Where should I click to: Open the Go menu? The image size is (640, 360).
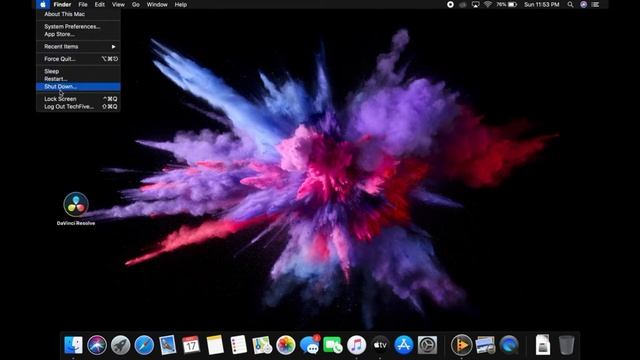point(136,4)
